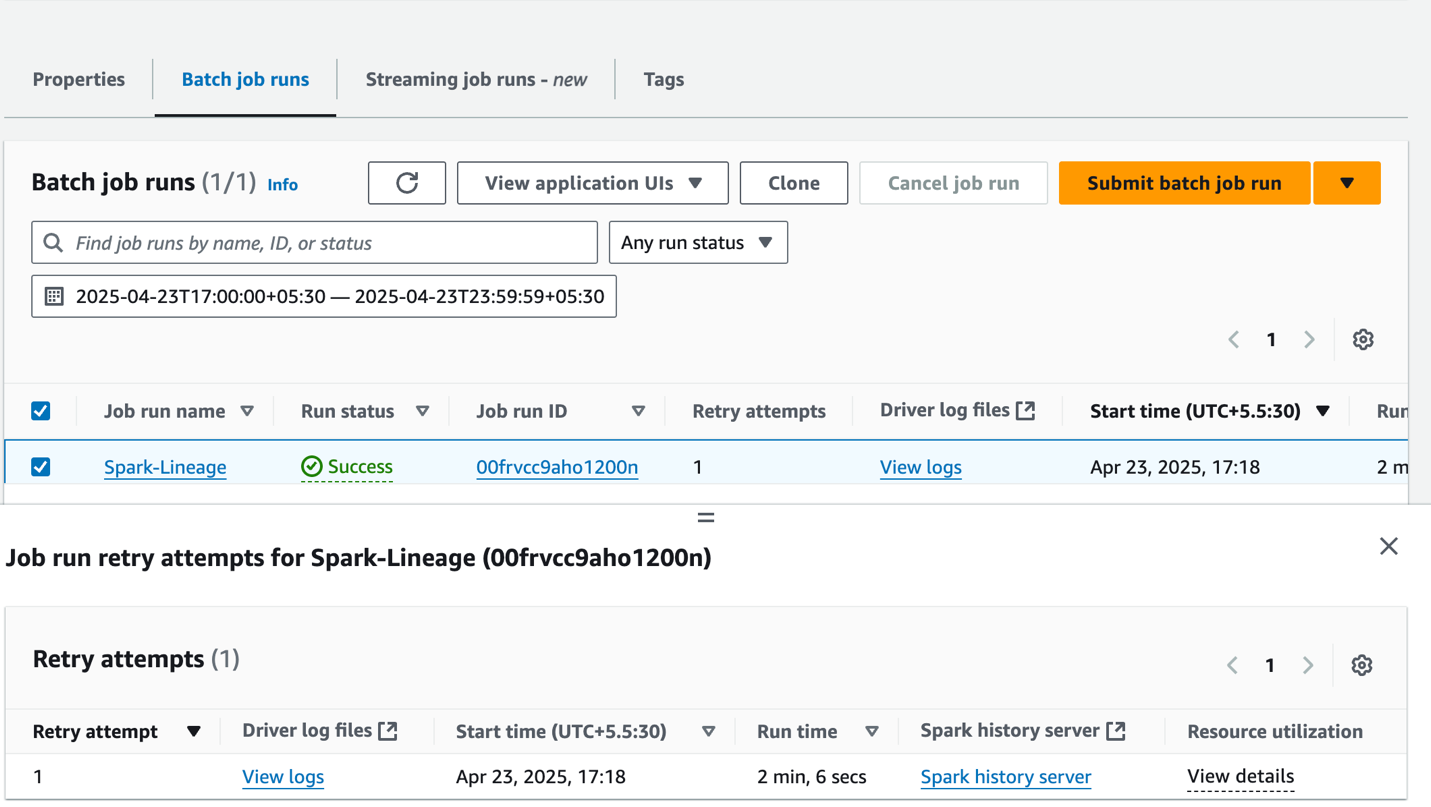Image resolution: width=1431 pixels, height=807 pixels.
Task: Open the Any run status filter dropdown
Action: coord(697,243)
